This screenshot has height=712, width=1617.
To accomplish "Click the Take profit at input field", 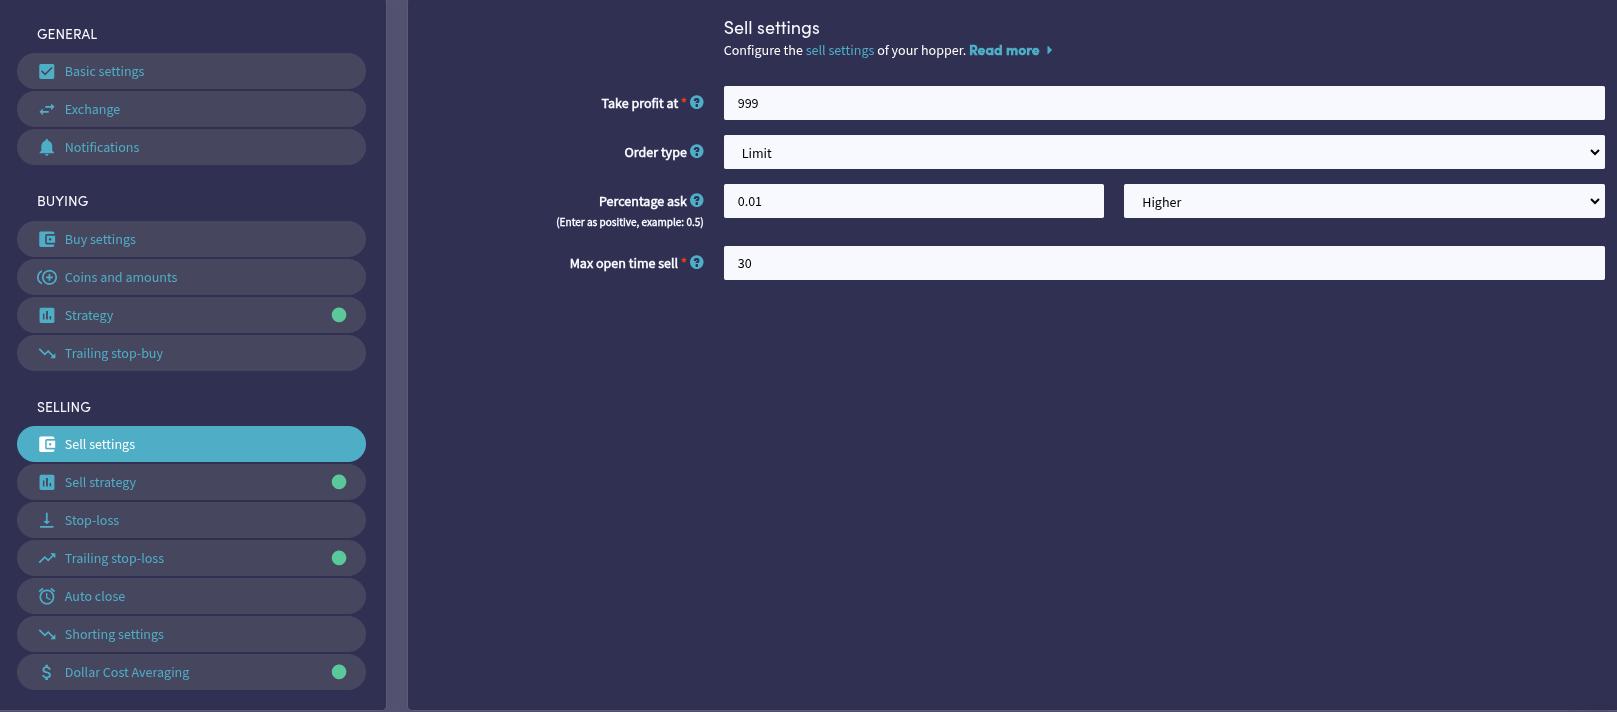I will [x=1163, y=103].
